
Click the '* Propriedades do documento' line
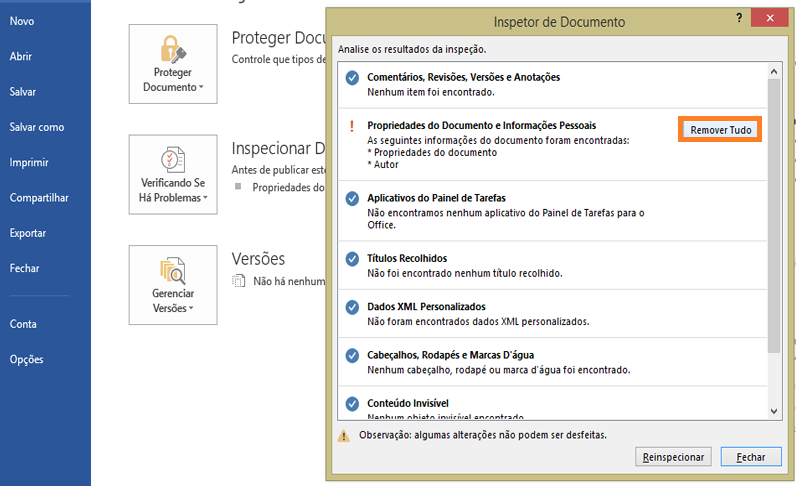click(x=432, y=152)
